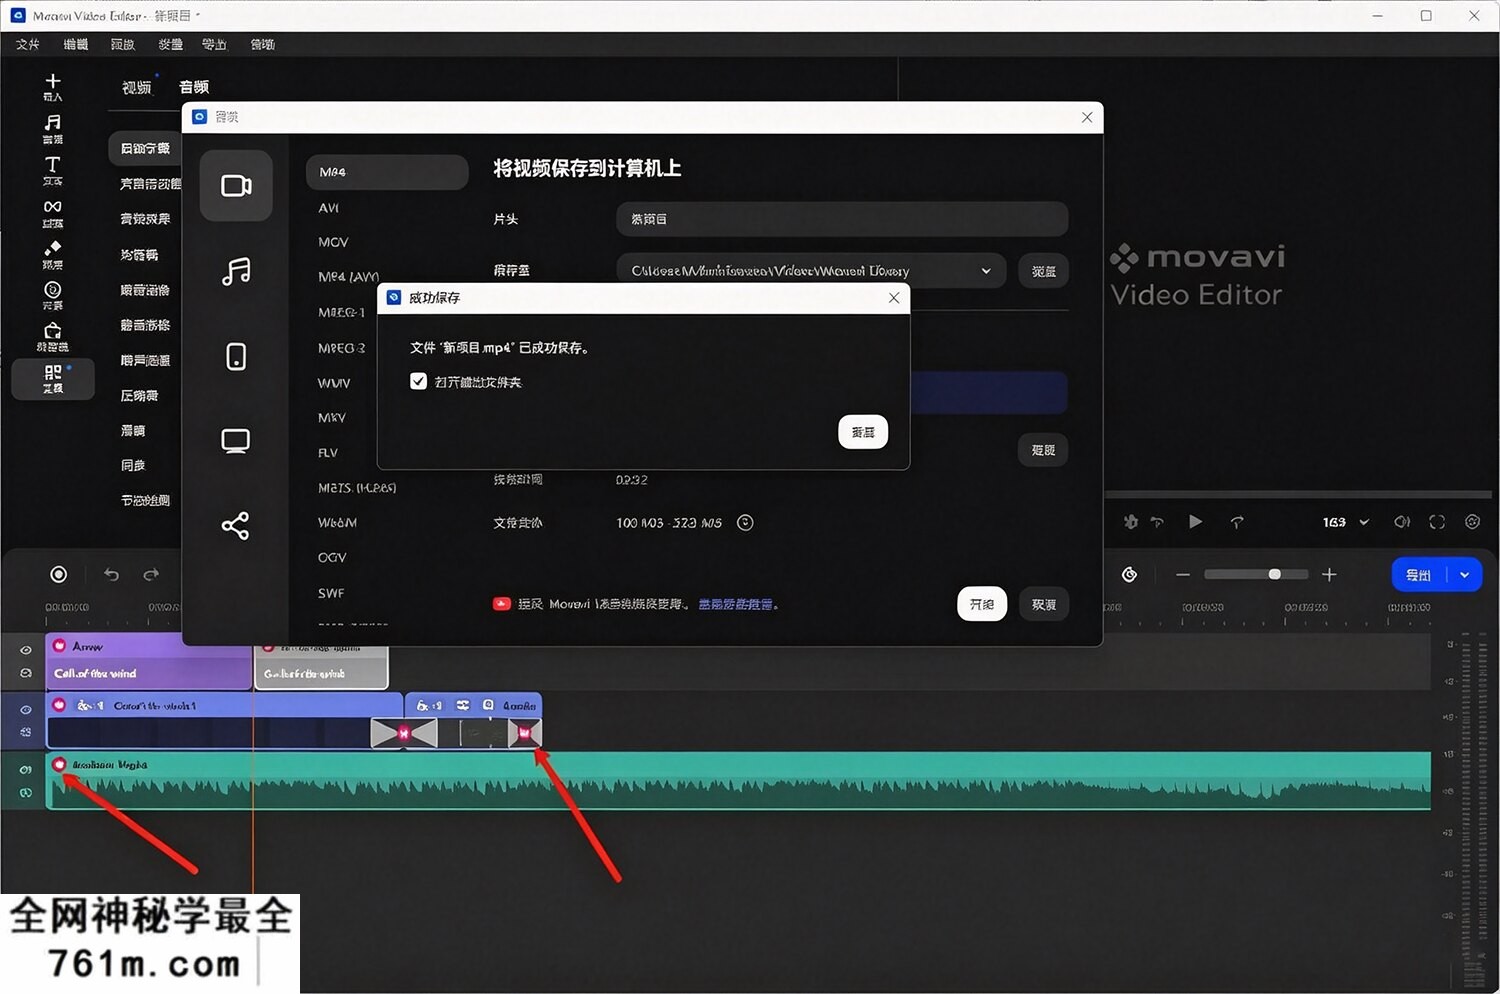Choose the smartphone device export category

pyautogui.click(x=236, y=356)
